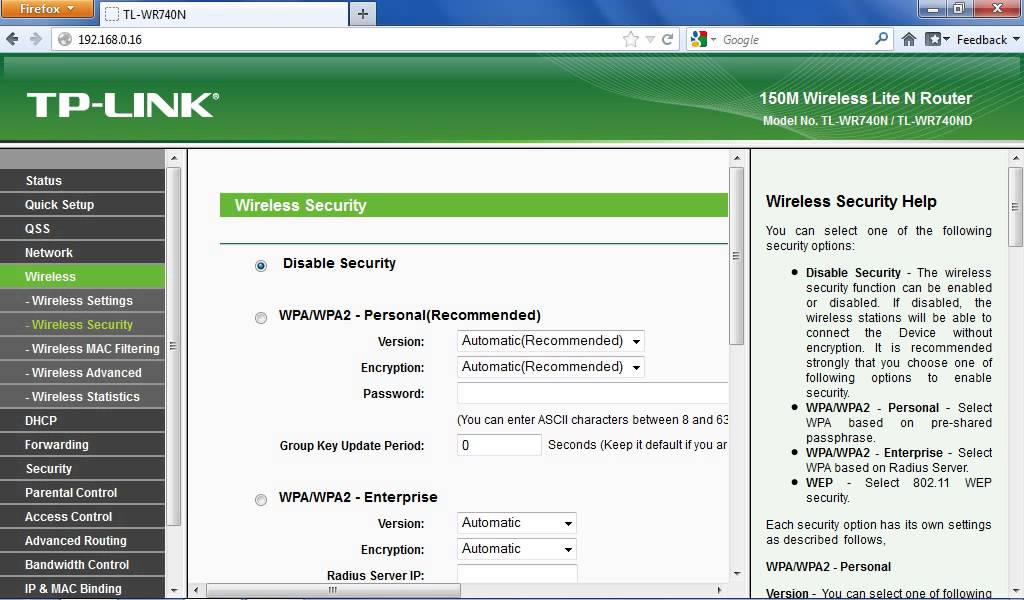The height and width of the screenshot is (600, 1024).
Task: Click the site identity globe icon
Action: coord(65,39)
